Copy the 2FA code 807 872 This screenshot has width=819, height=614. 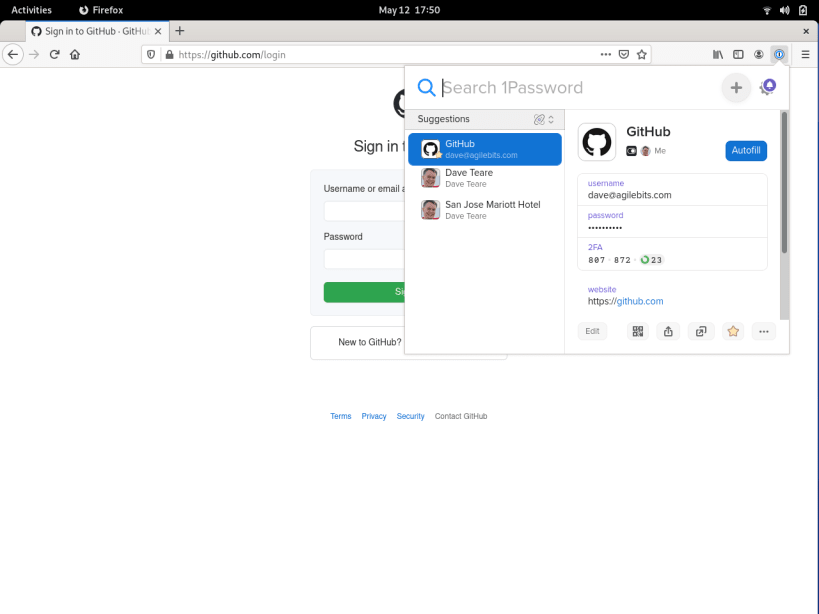(x=610, y=260)
